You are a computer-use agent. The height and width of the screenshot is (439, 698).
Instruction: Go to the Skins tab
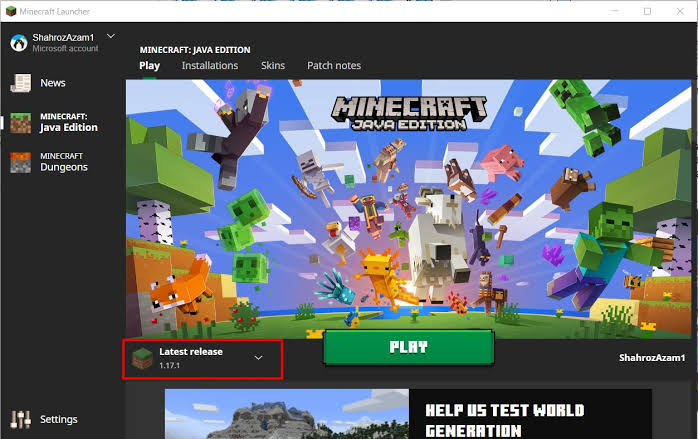[x=272, y=66]
